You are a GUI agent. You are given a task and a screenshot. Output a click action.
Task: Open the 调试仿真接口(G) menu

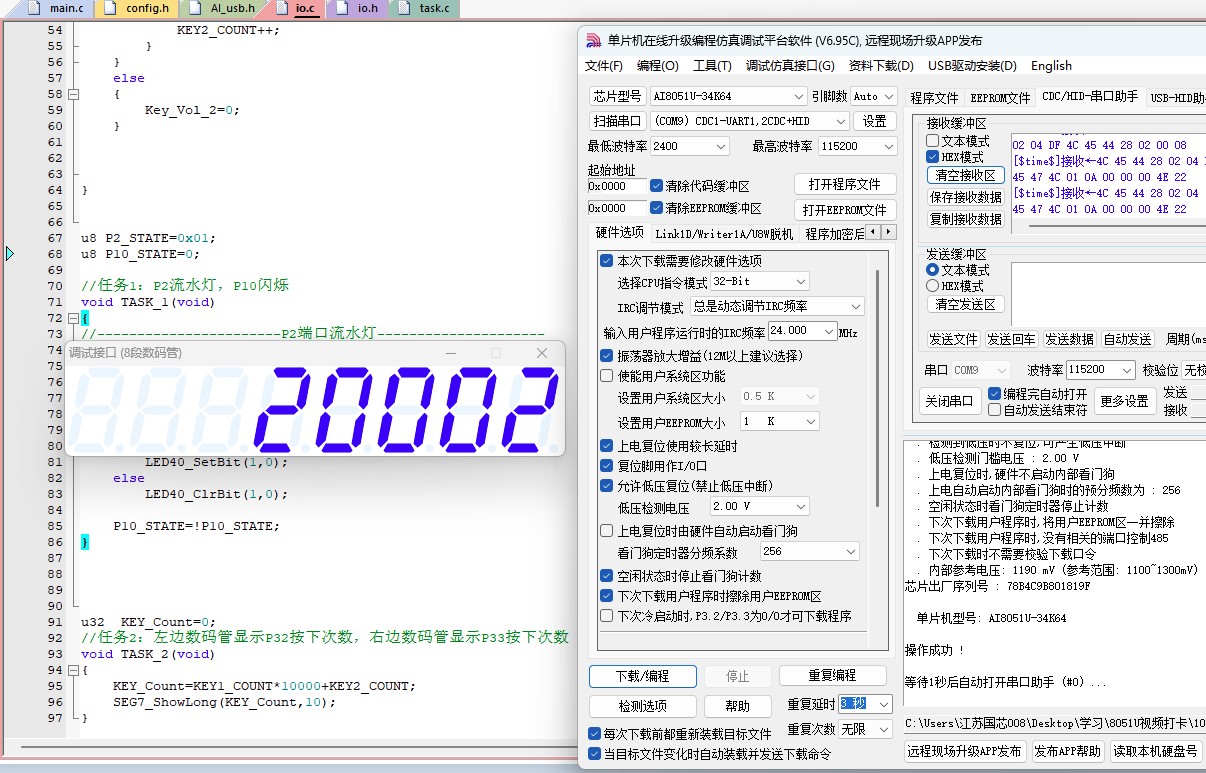[789, 66]
